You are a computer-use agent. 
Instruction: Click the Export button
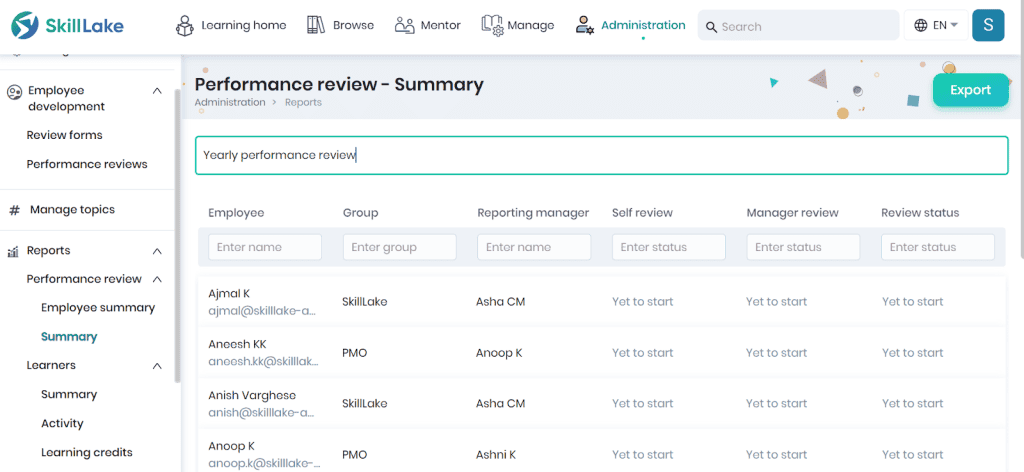click(x=970, y=90)
